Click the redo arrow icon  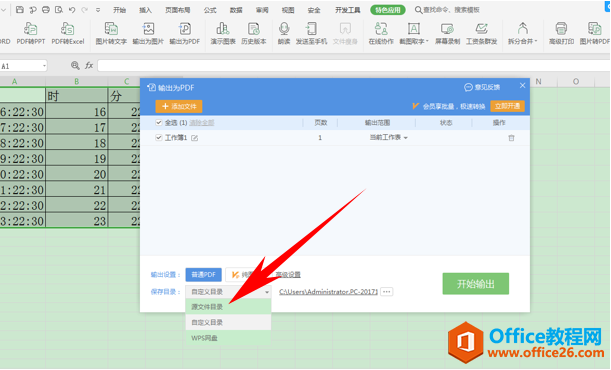pyautogui.click(x=84, y=10)
